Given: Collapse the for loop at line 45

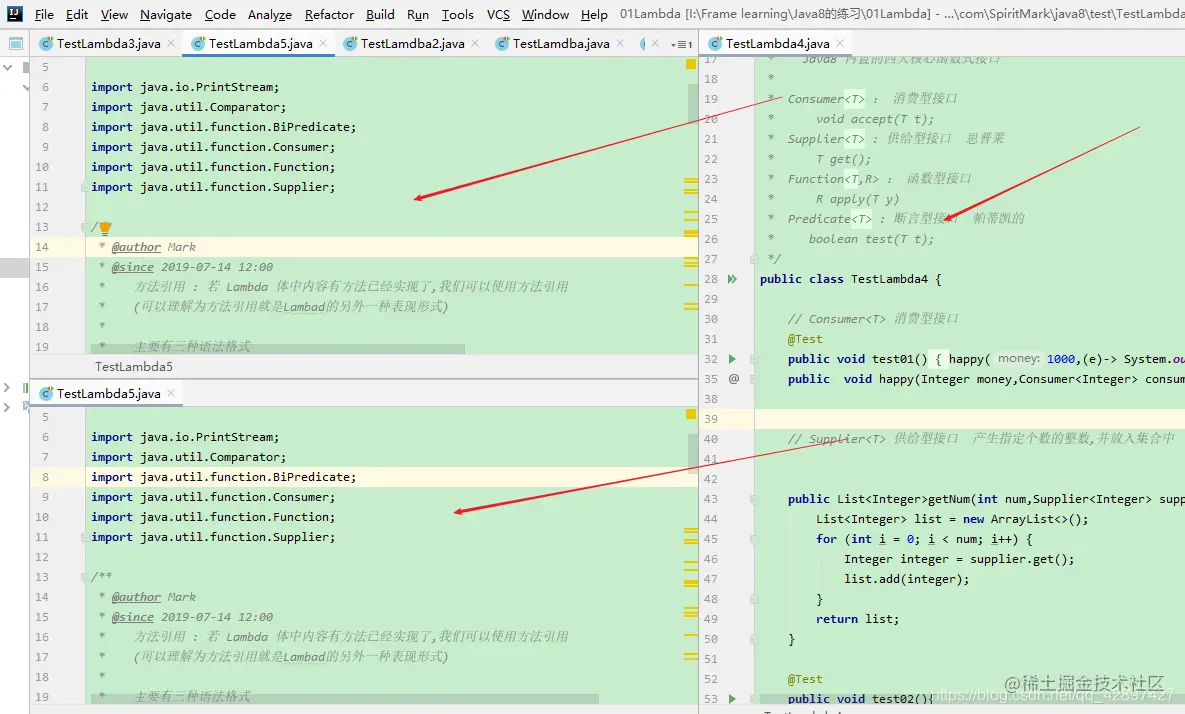Looking at the screenshot, I should click(x=753, y=539).
